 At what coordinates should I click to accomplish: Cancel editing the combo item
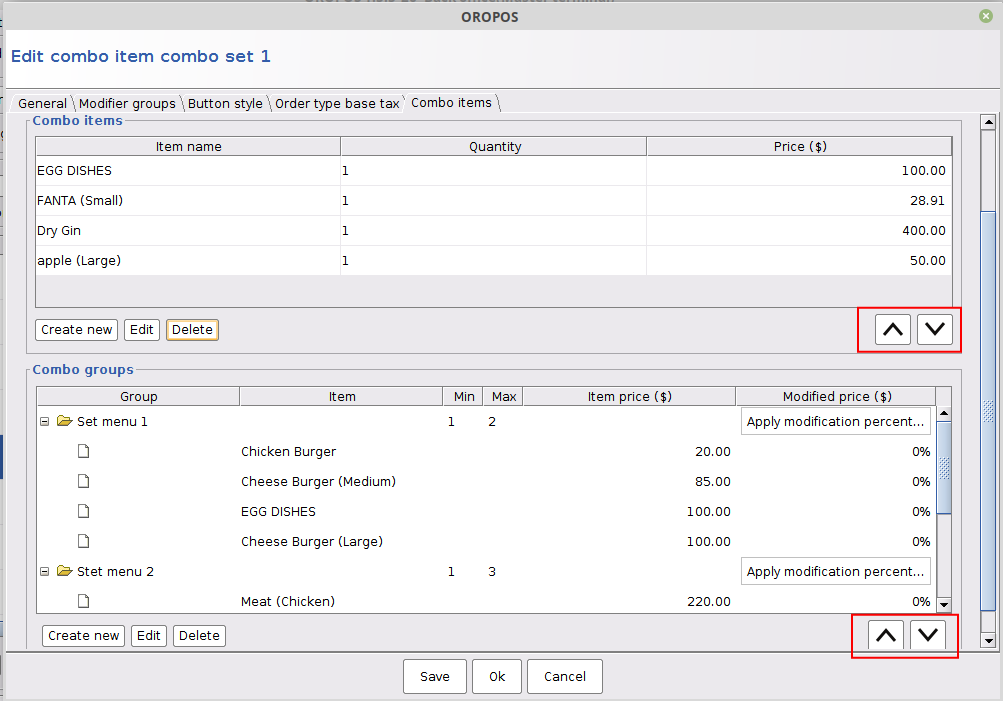565,676
